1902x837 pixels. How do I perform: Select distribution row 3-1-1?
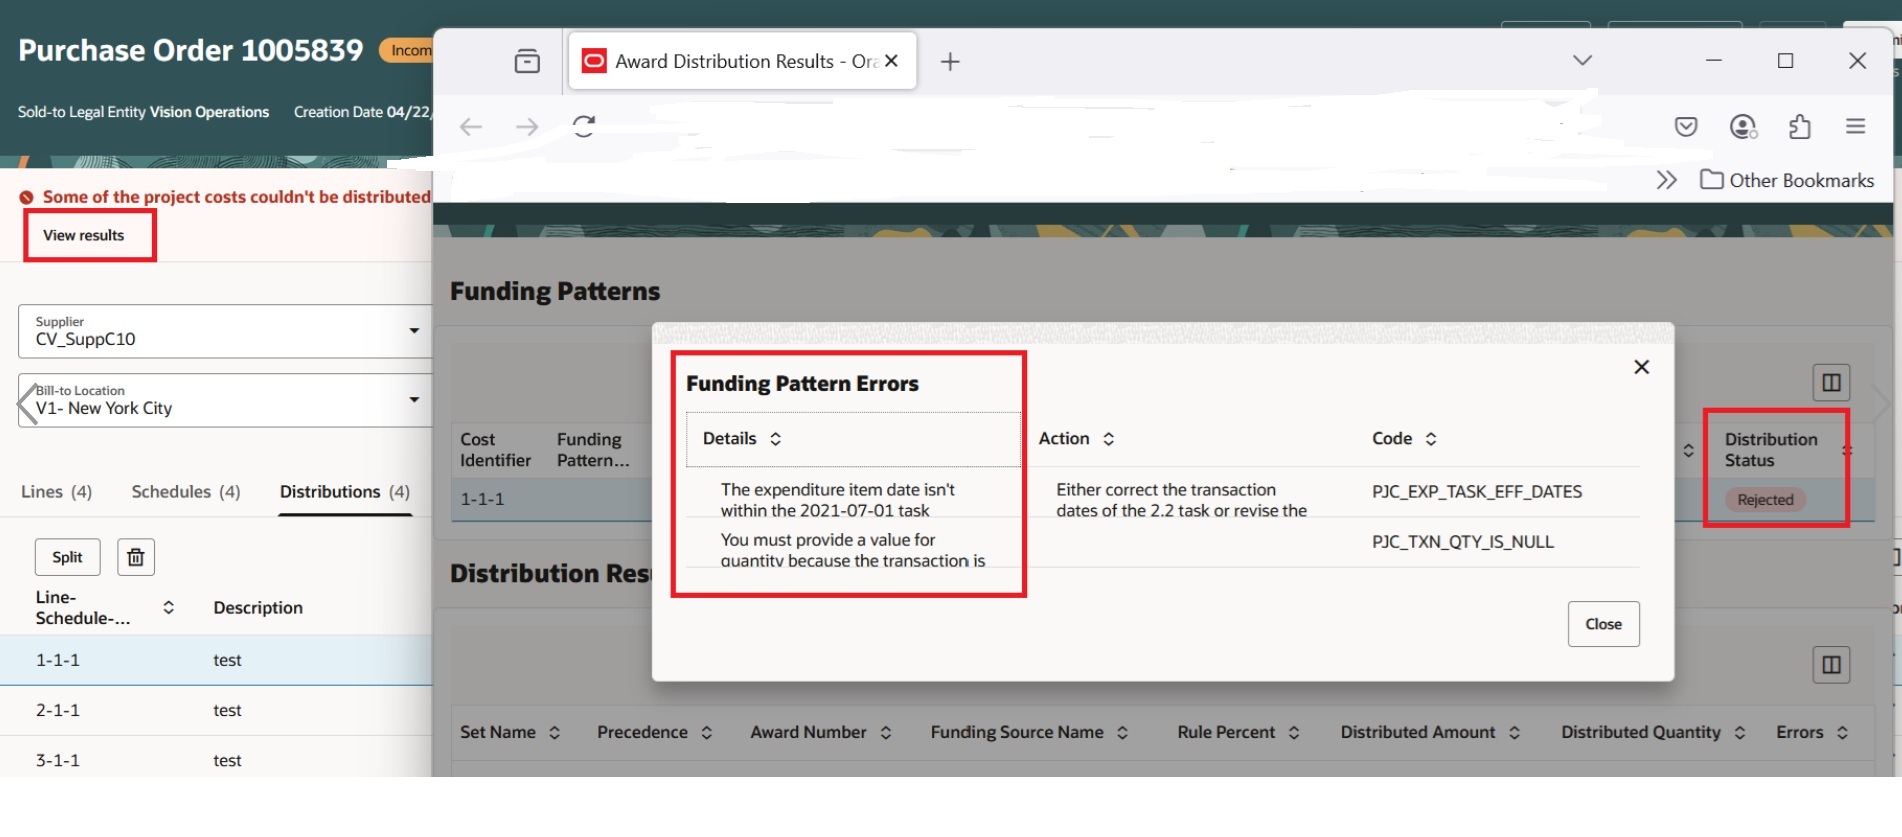click(216, 761)
